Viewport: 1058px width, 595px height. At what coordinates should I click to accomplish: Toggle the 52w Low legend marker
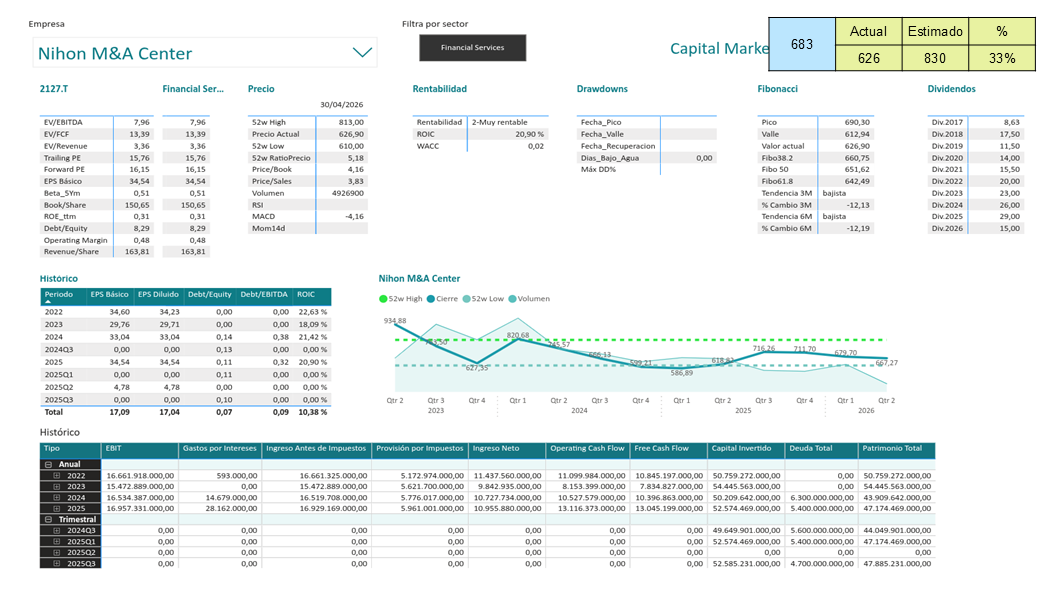pyautogui.click(x=466, y=299)
